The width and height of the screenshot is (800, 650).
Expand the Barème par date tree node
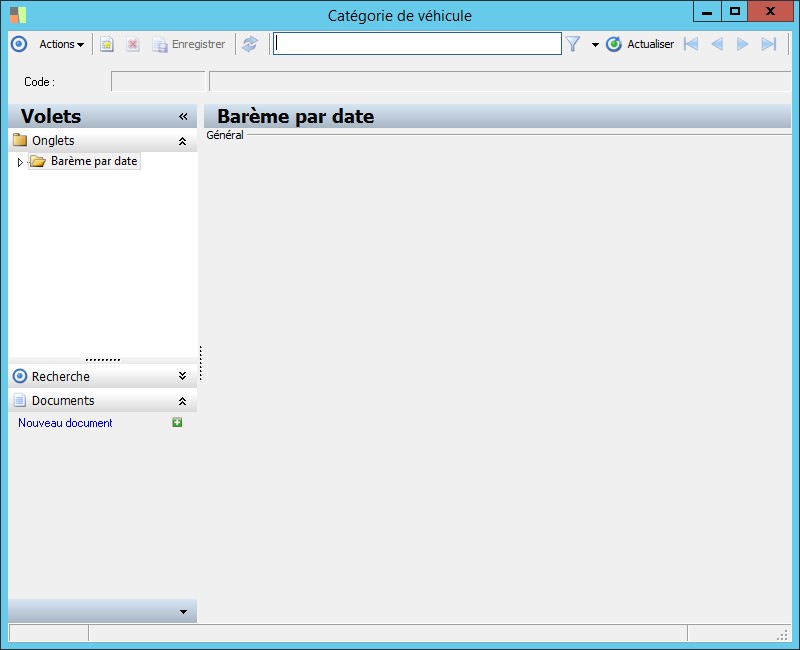[x=20, y=162]
